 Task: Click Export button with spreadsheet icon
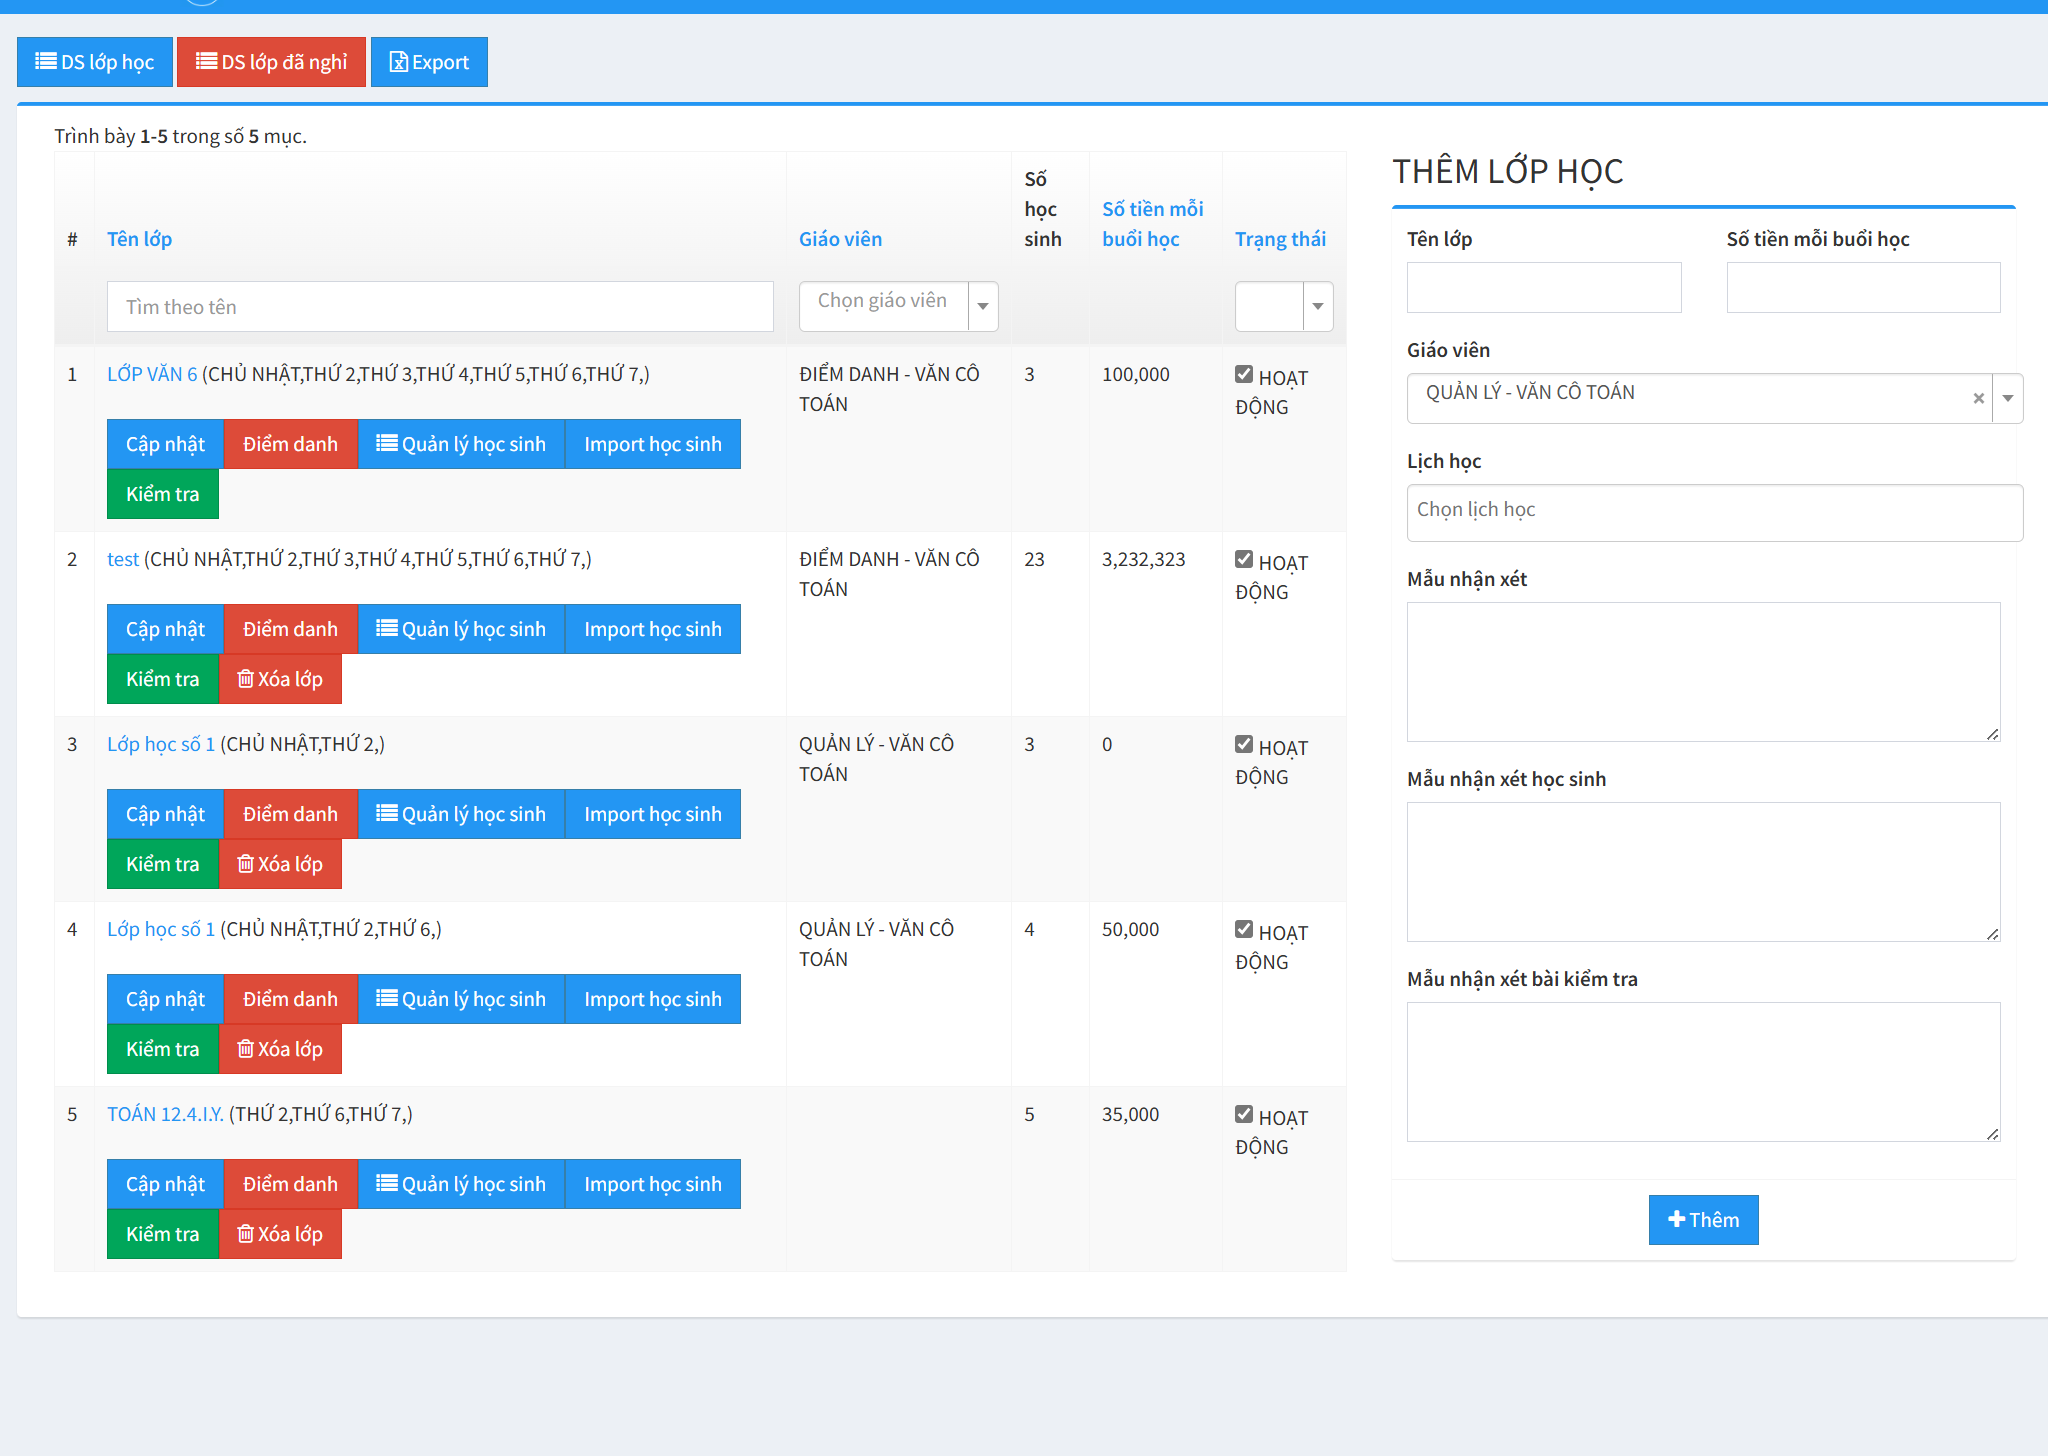(x=429, y=62)
